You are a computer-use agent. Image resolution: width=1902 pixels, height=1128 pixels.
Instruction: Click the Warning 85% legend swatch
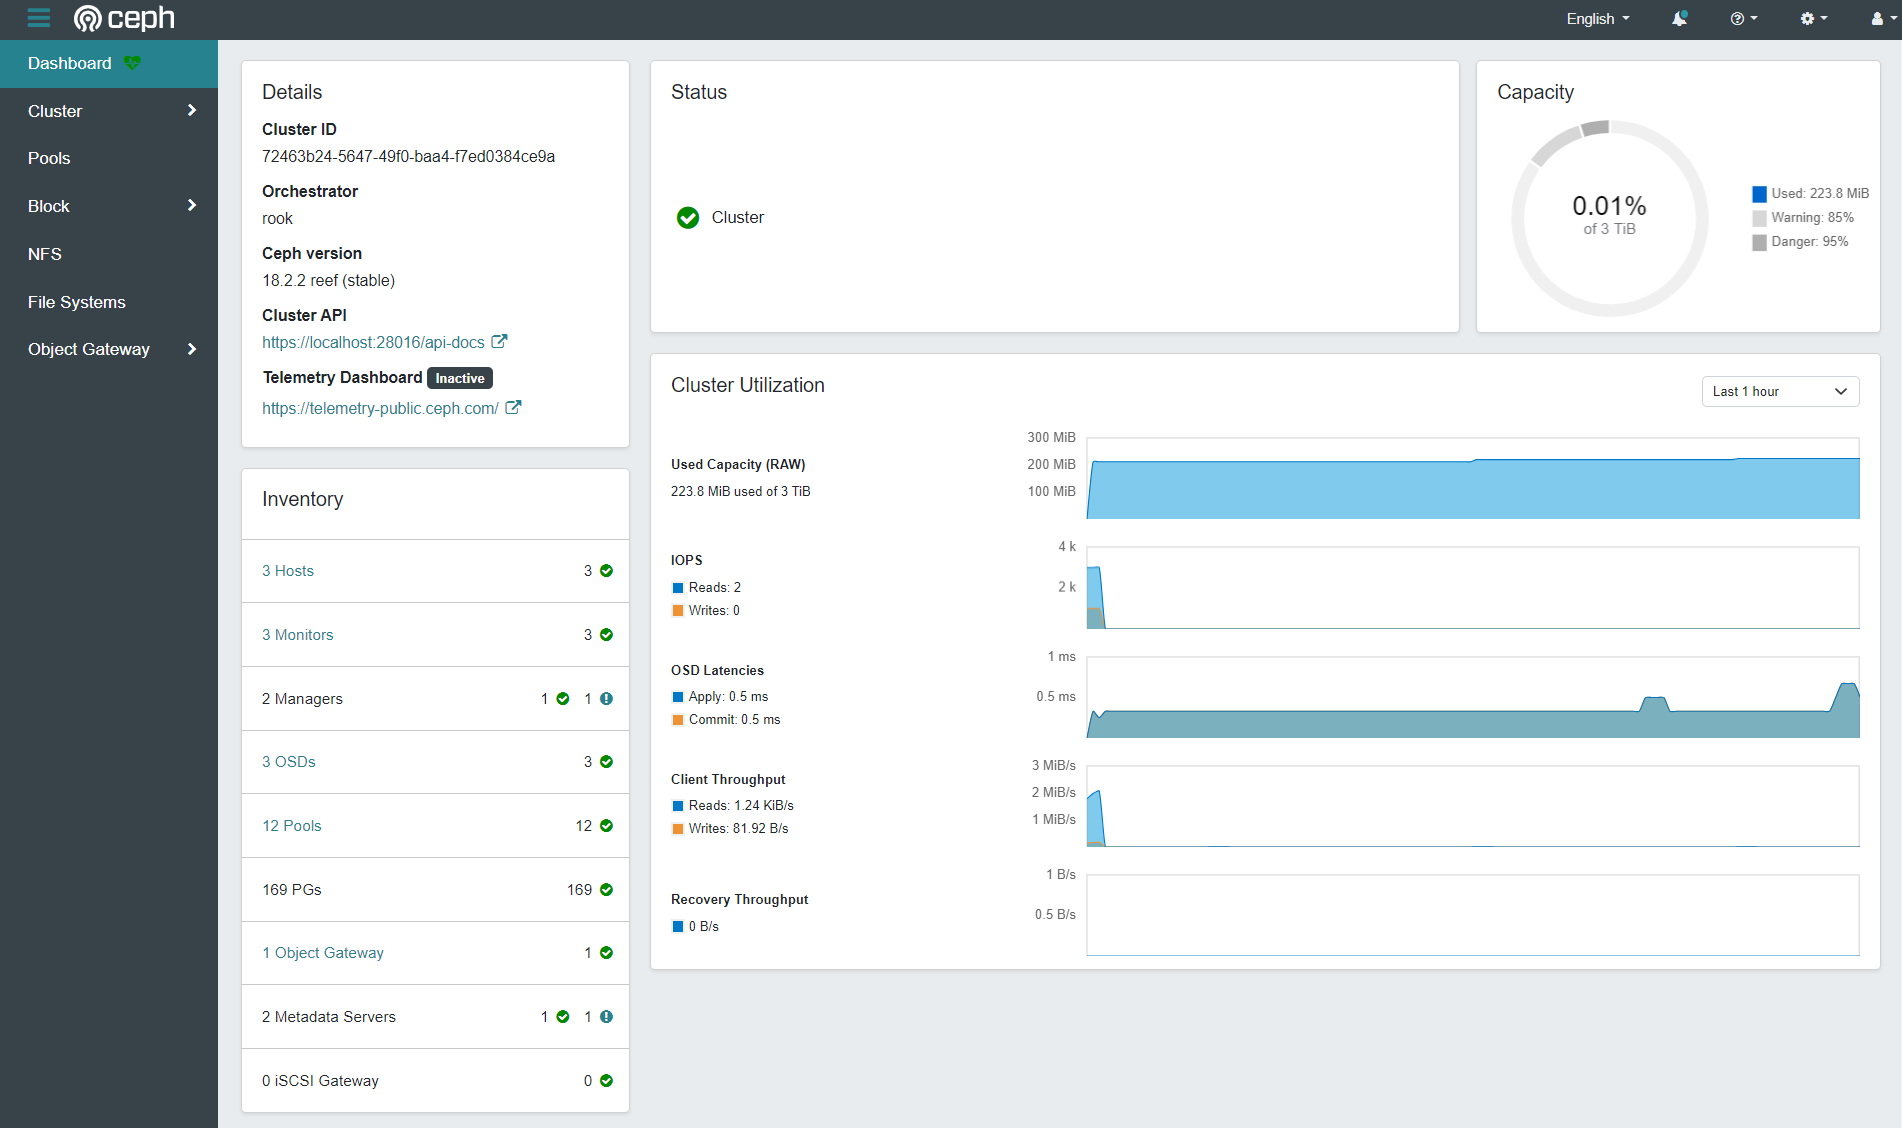1759,218
